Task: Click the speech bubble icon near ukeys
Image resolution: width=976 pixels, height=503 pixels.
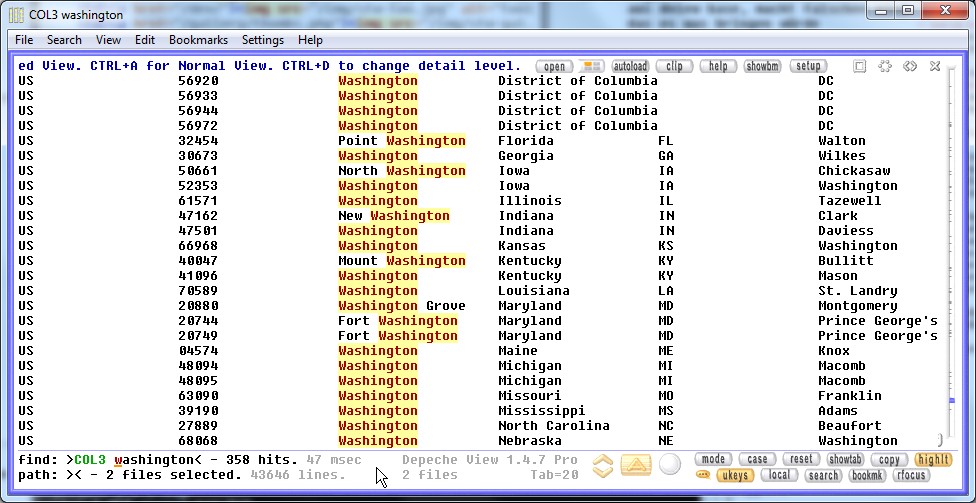Action: [x=702, y=476]
